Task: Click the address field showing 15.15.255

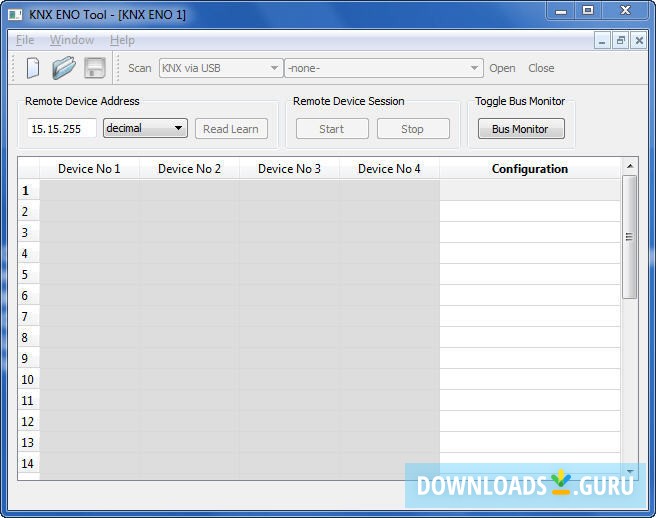Action: tap(62, 128)
